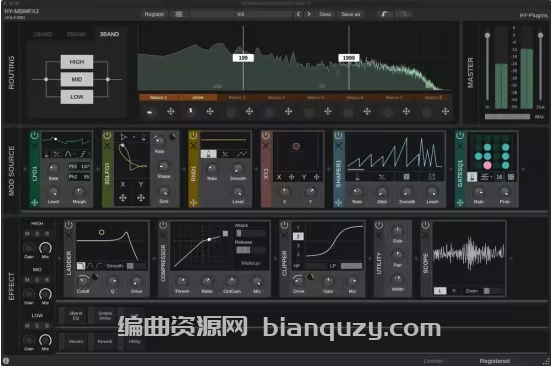
Task: Choose the 3Band EQ effect slot
Action: 76,316
